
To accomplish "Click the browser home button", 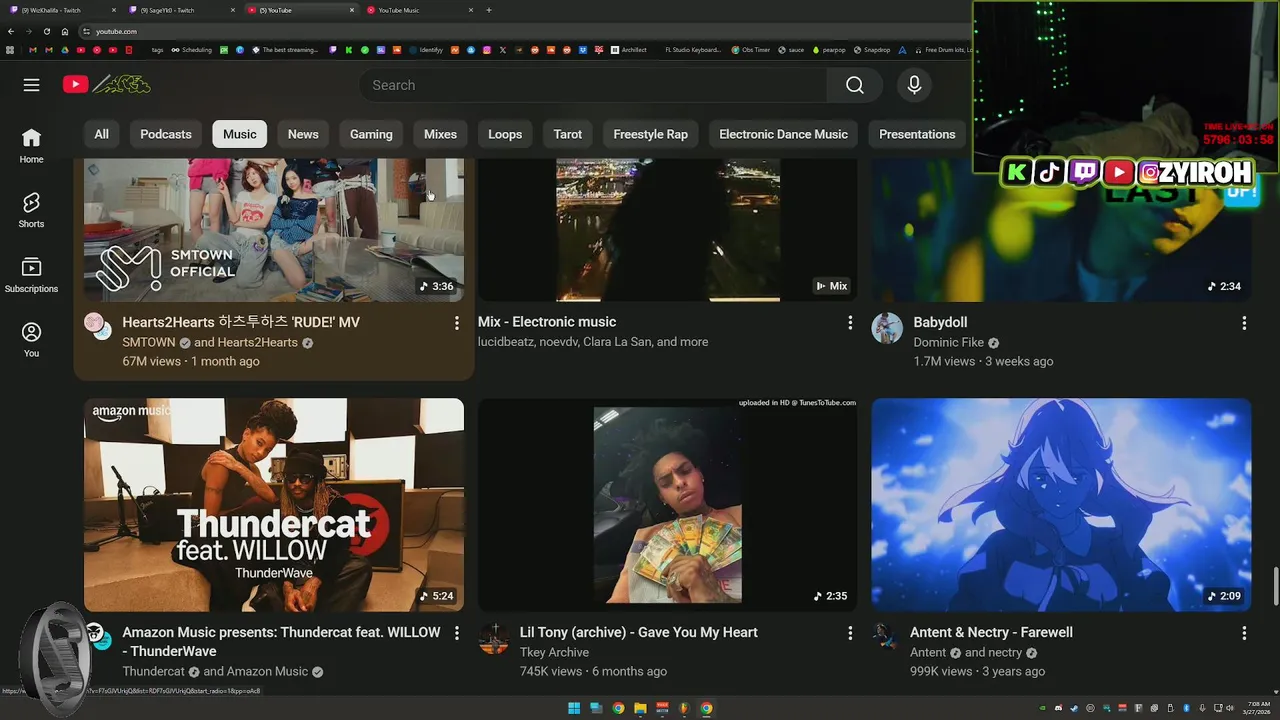I will pos(65,31).
